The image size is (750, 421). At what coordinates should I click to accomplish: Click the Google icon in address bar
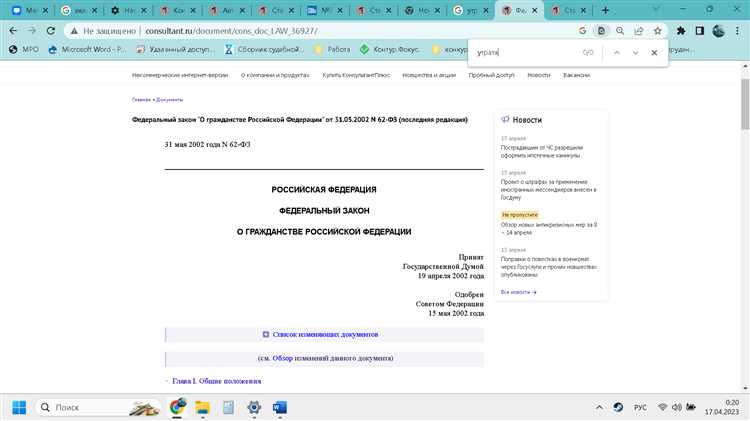click(582, 31)
